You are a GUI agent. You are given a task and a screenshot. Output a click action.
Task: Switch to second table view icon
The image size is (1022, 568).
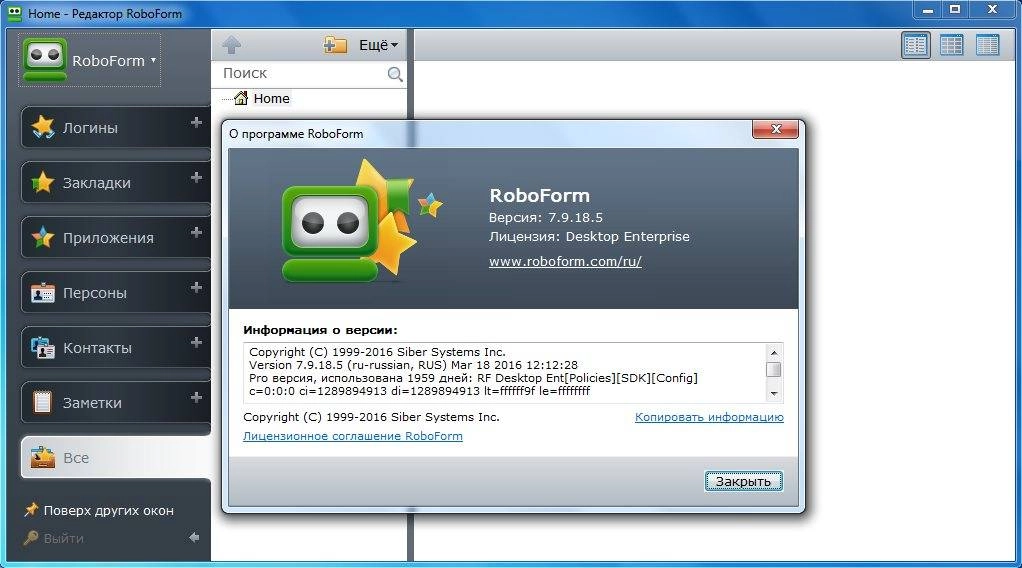click(952, 45)
